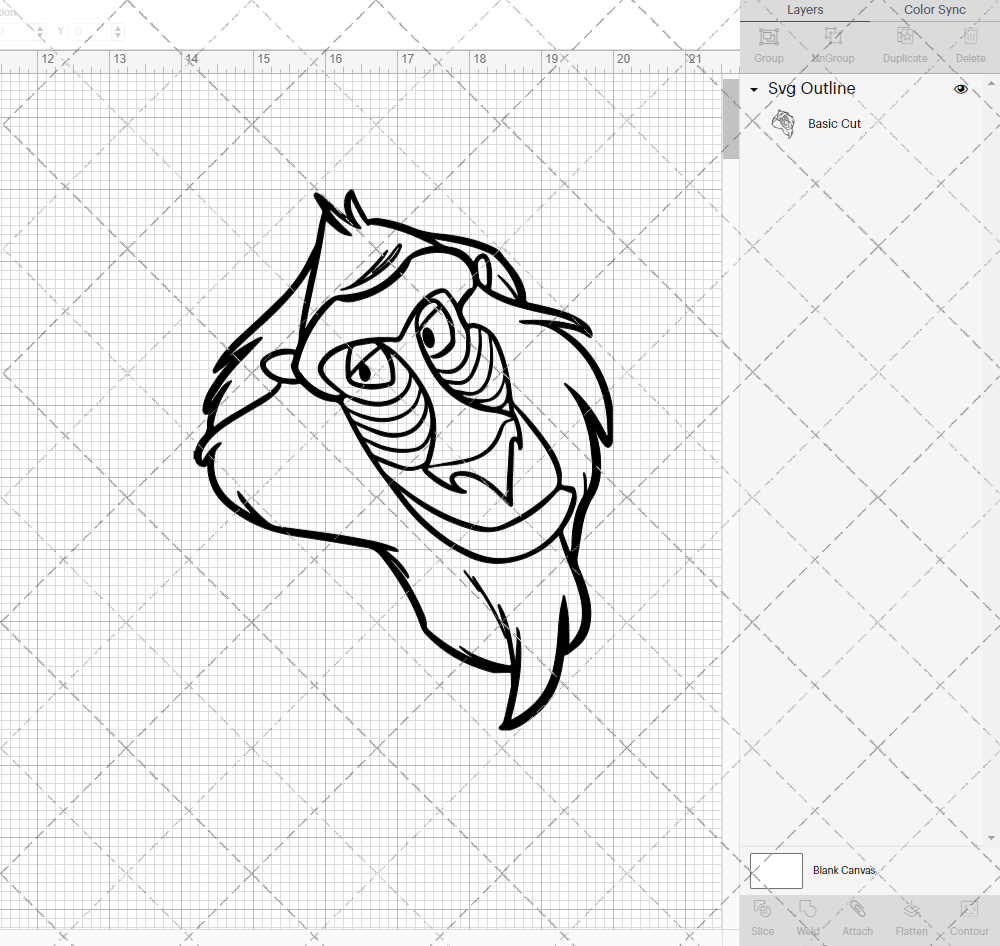Click the Duplicate icon

click(x=905, y=36)
